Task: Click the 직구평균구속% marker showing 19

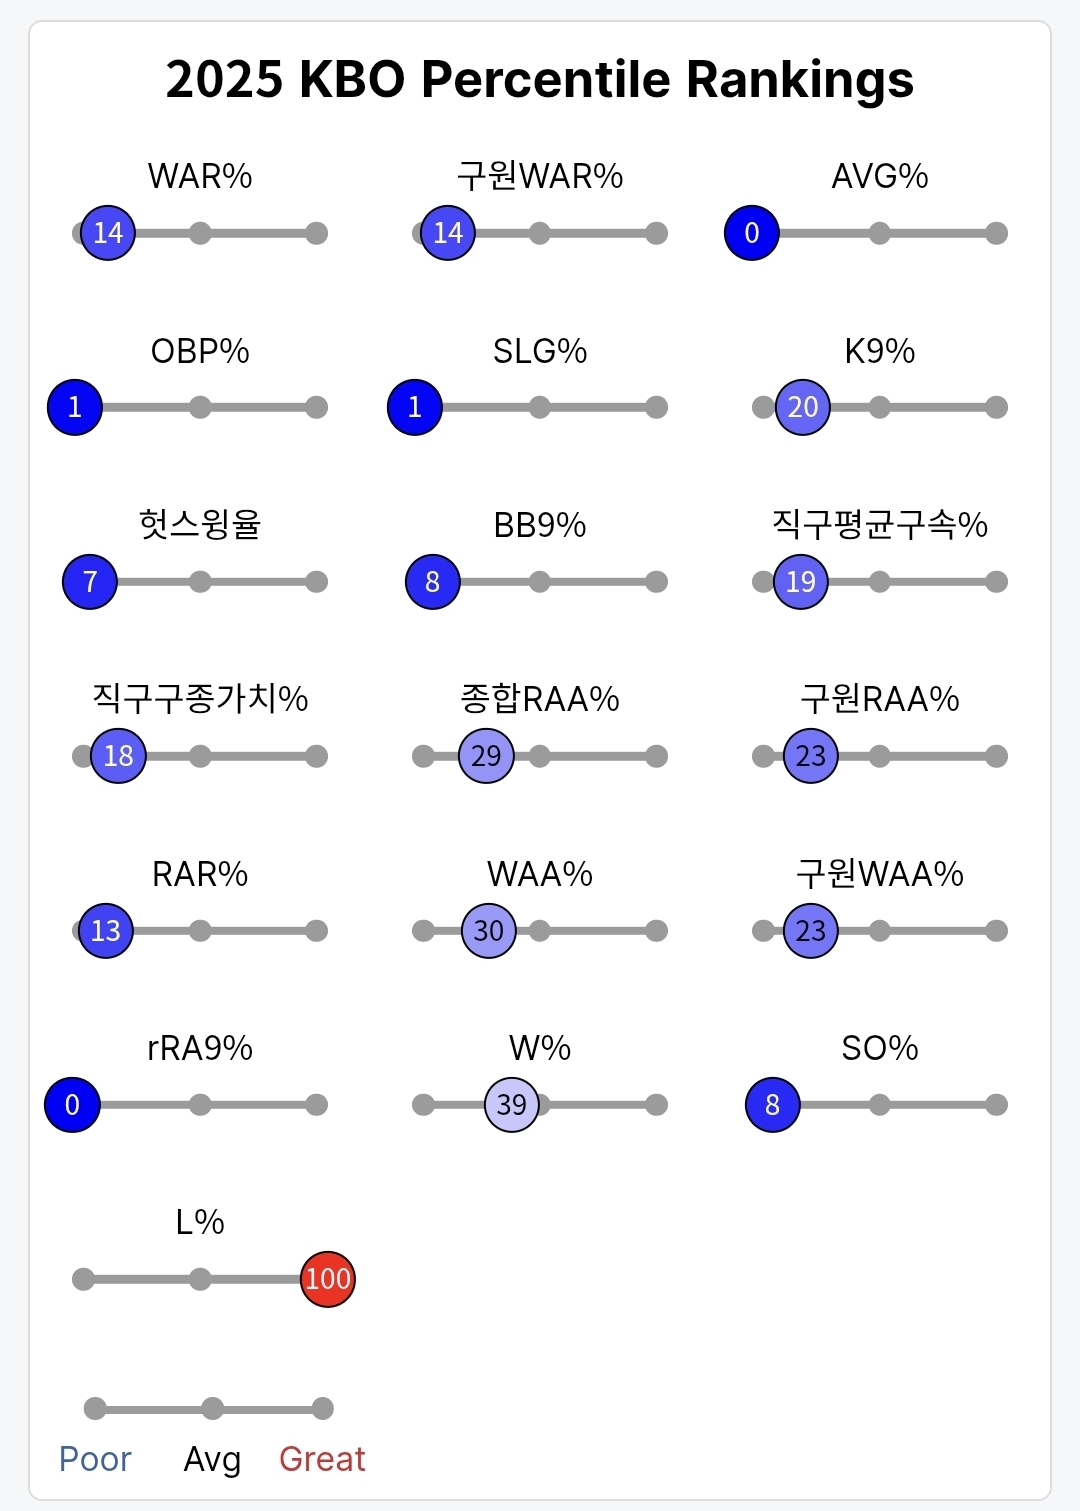Action: point(801,582)
